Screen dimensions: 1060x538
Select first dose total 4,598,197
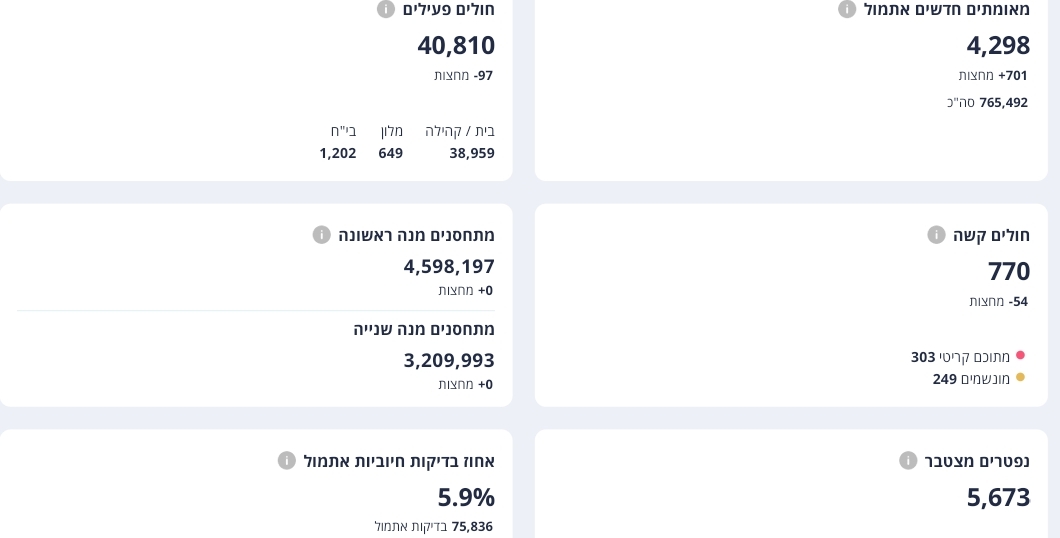tap(449, 266)
